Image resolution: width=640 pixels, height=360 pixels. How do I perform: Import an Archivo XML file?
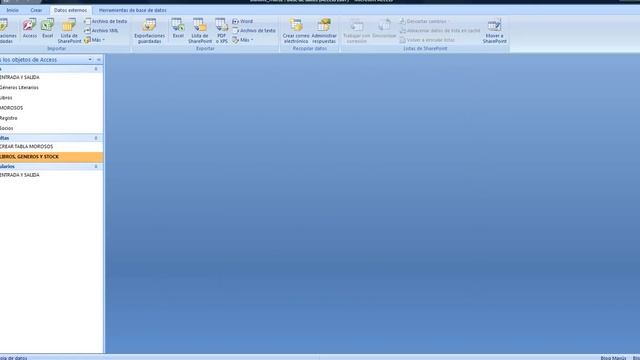coord(101,31)
